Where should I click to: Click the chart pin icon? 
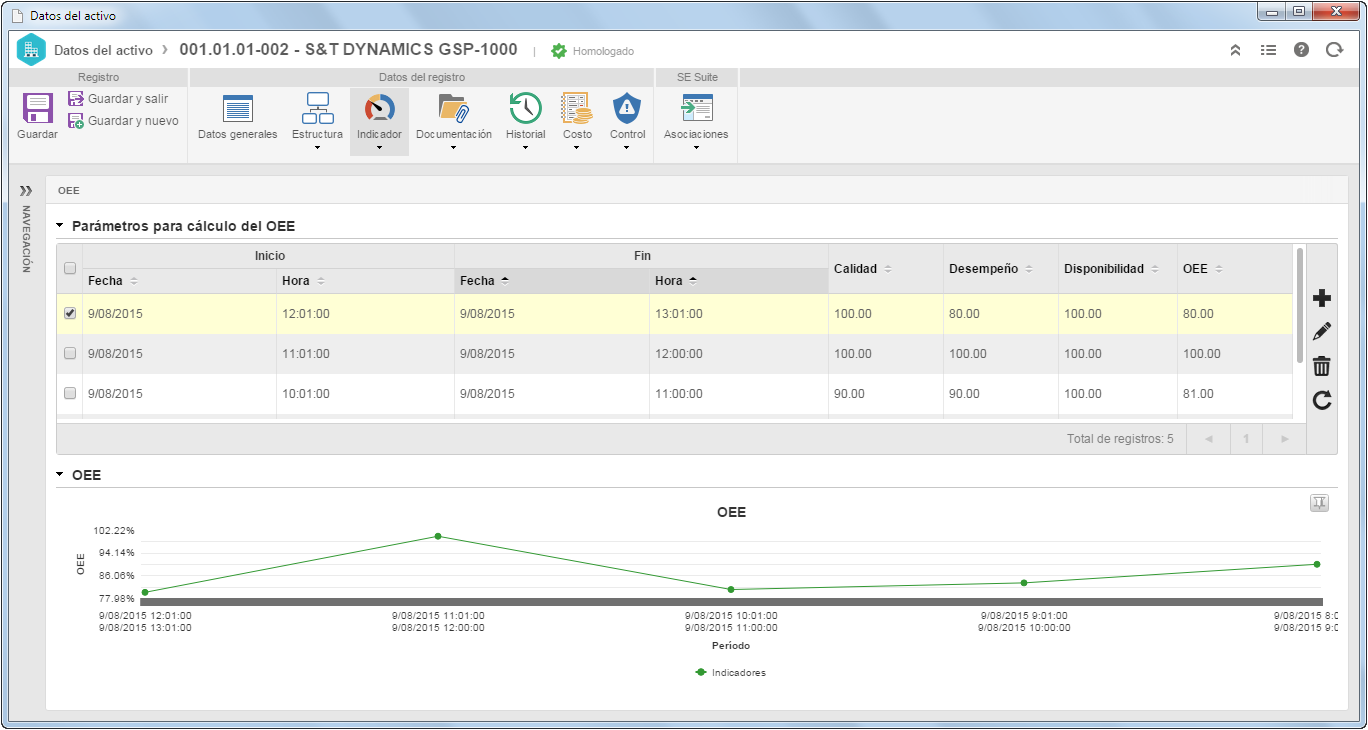point(1319,503)
